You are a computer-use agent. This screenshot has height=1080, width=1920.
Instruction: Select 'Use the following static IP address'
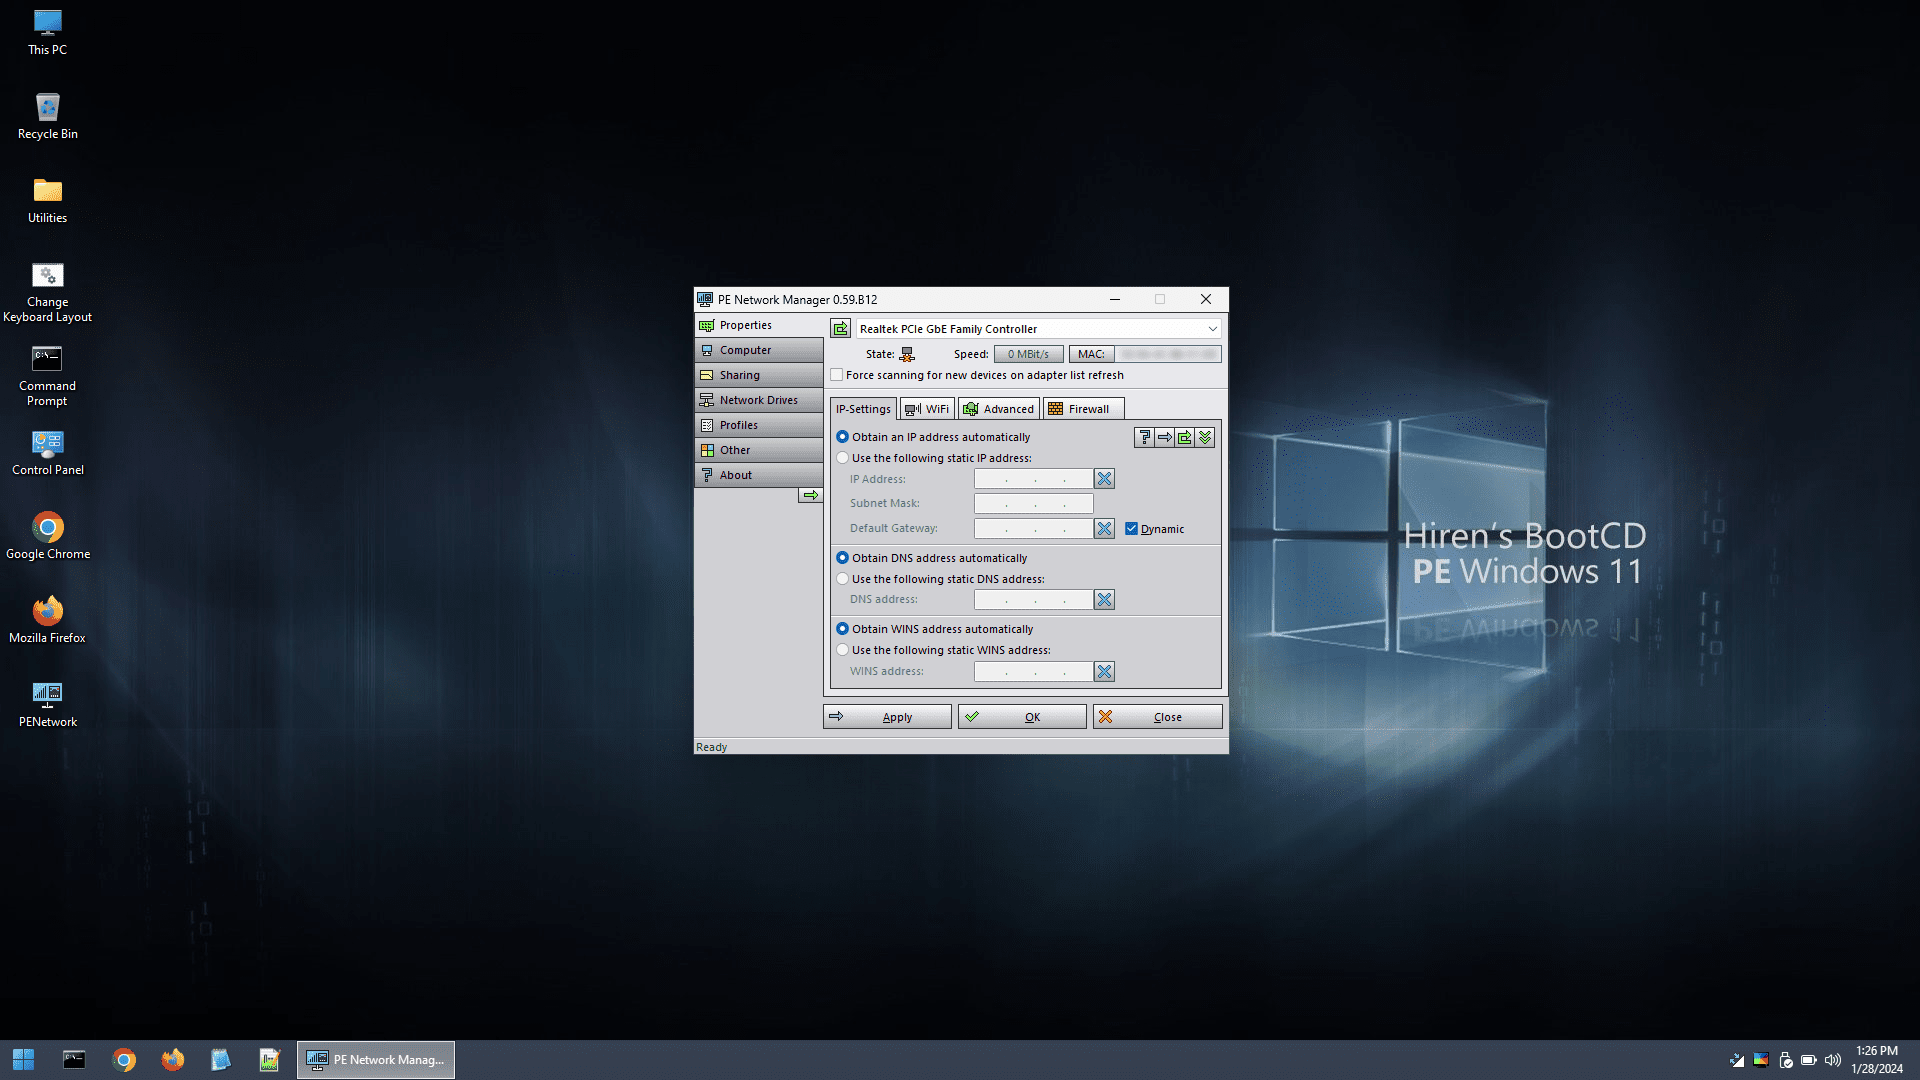click(x=843, y=458)
